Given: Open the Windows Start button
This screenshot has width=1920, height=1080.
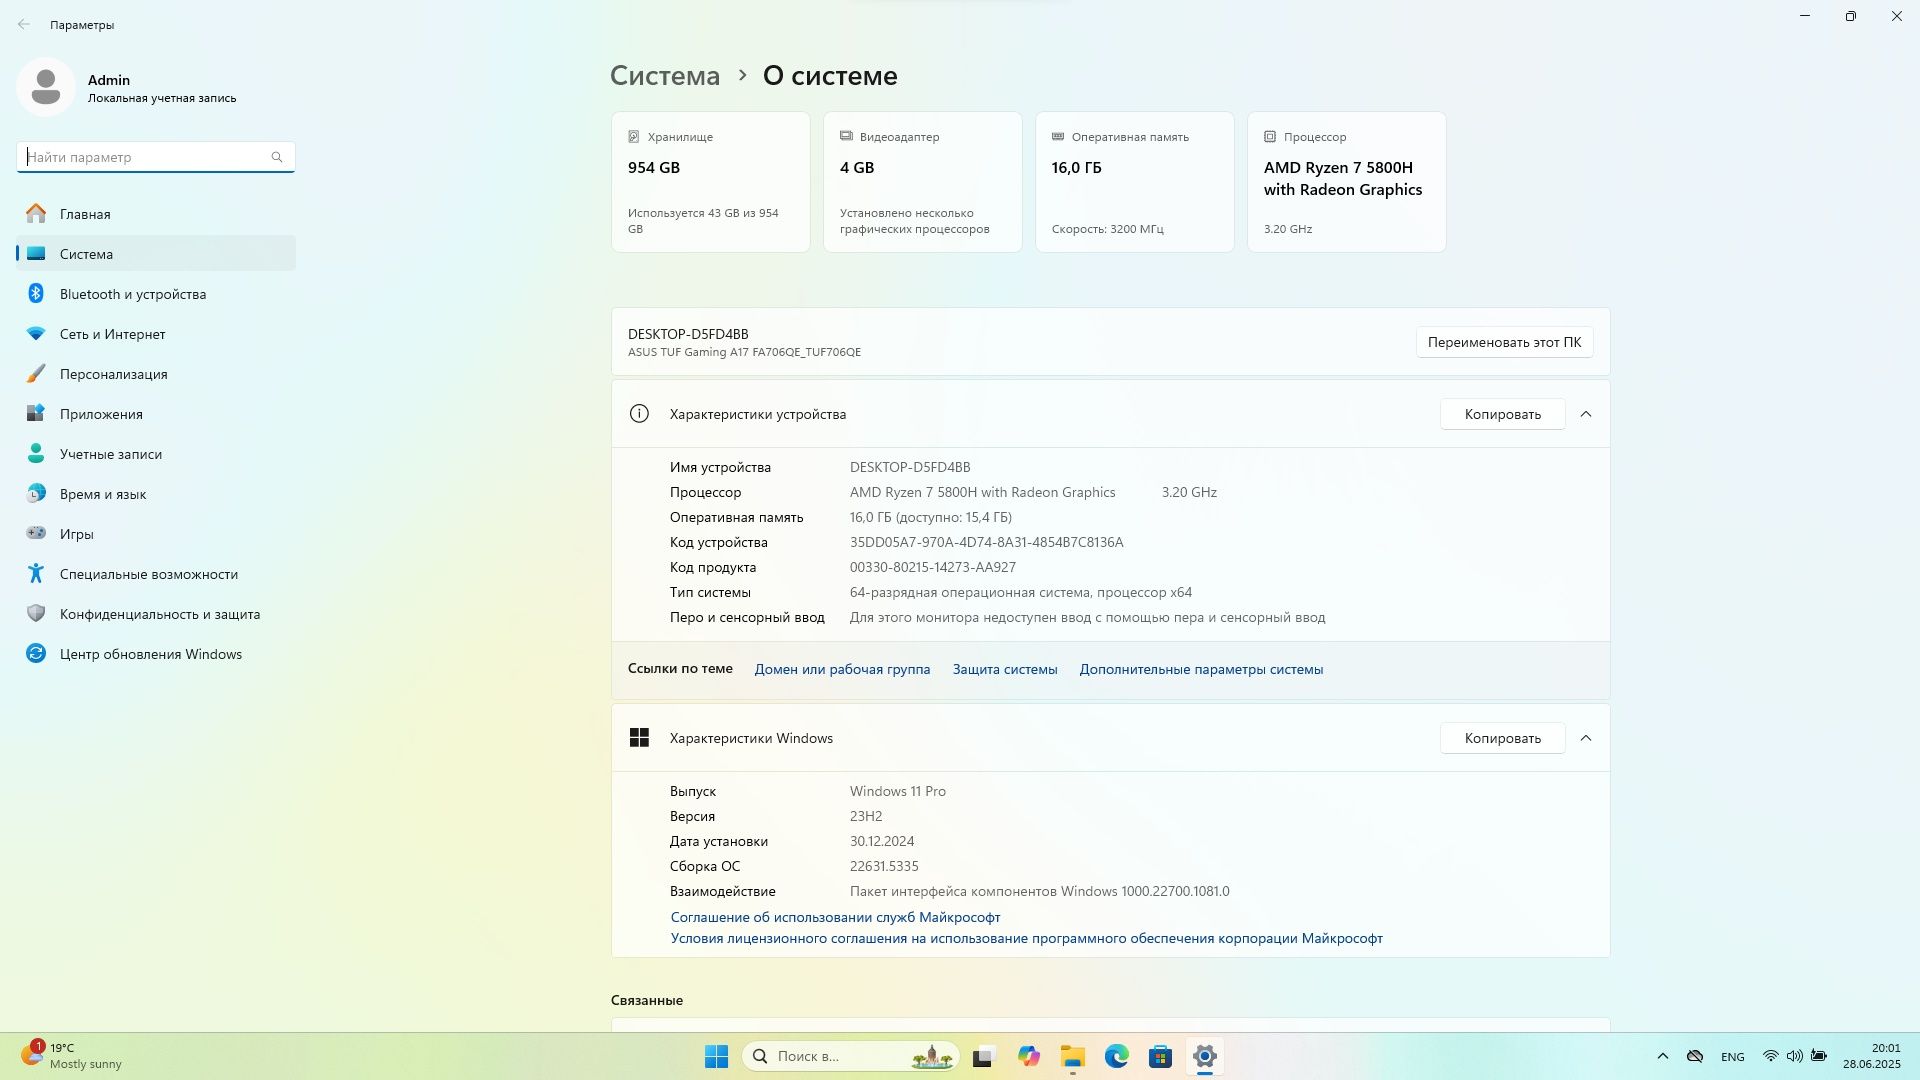Looking at the screenshot, I should click(x=716, y=1056).
